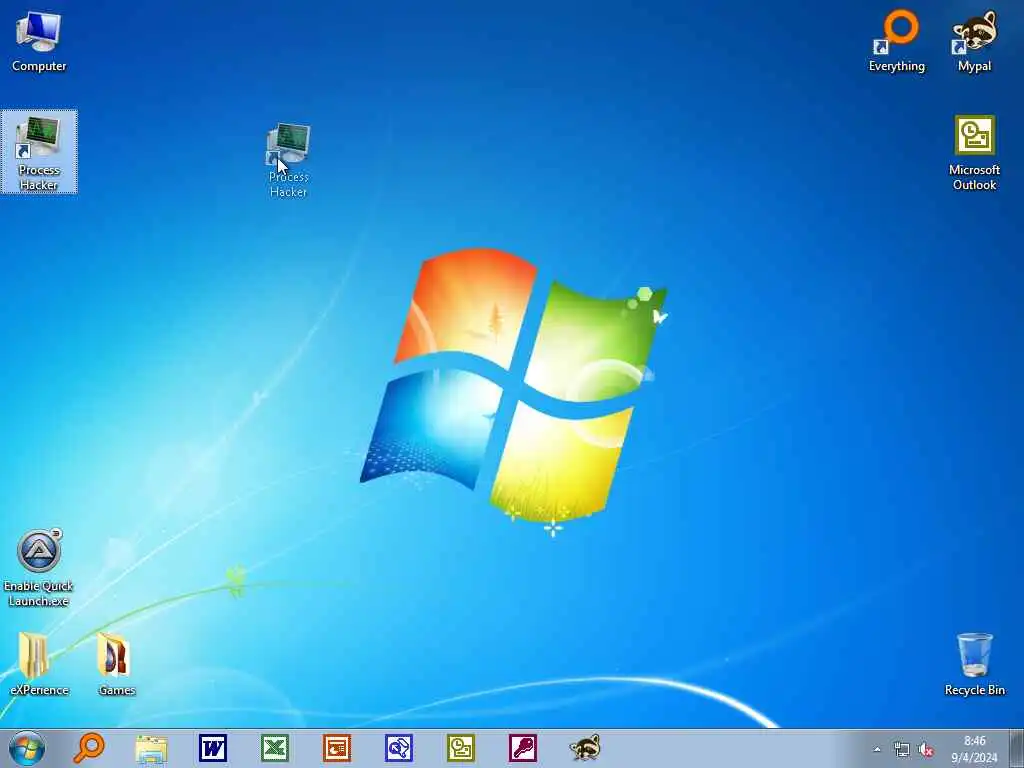1024x768 pixels.
Task: Open Windows Explorer from the taskbar
Action: 152,748
